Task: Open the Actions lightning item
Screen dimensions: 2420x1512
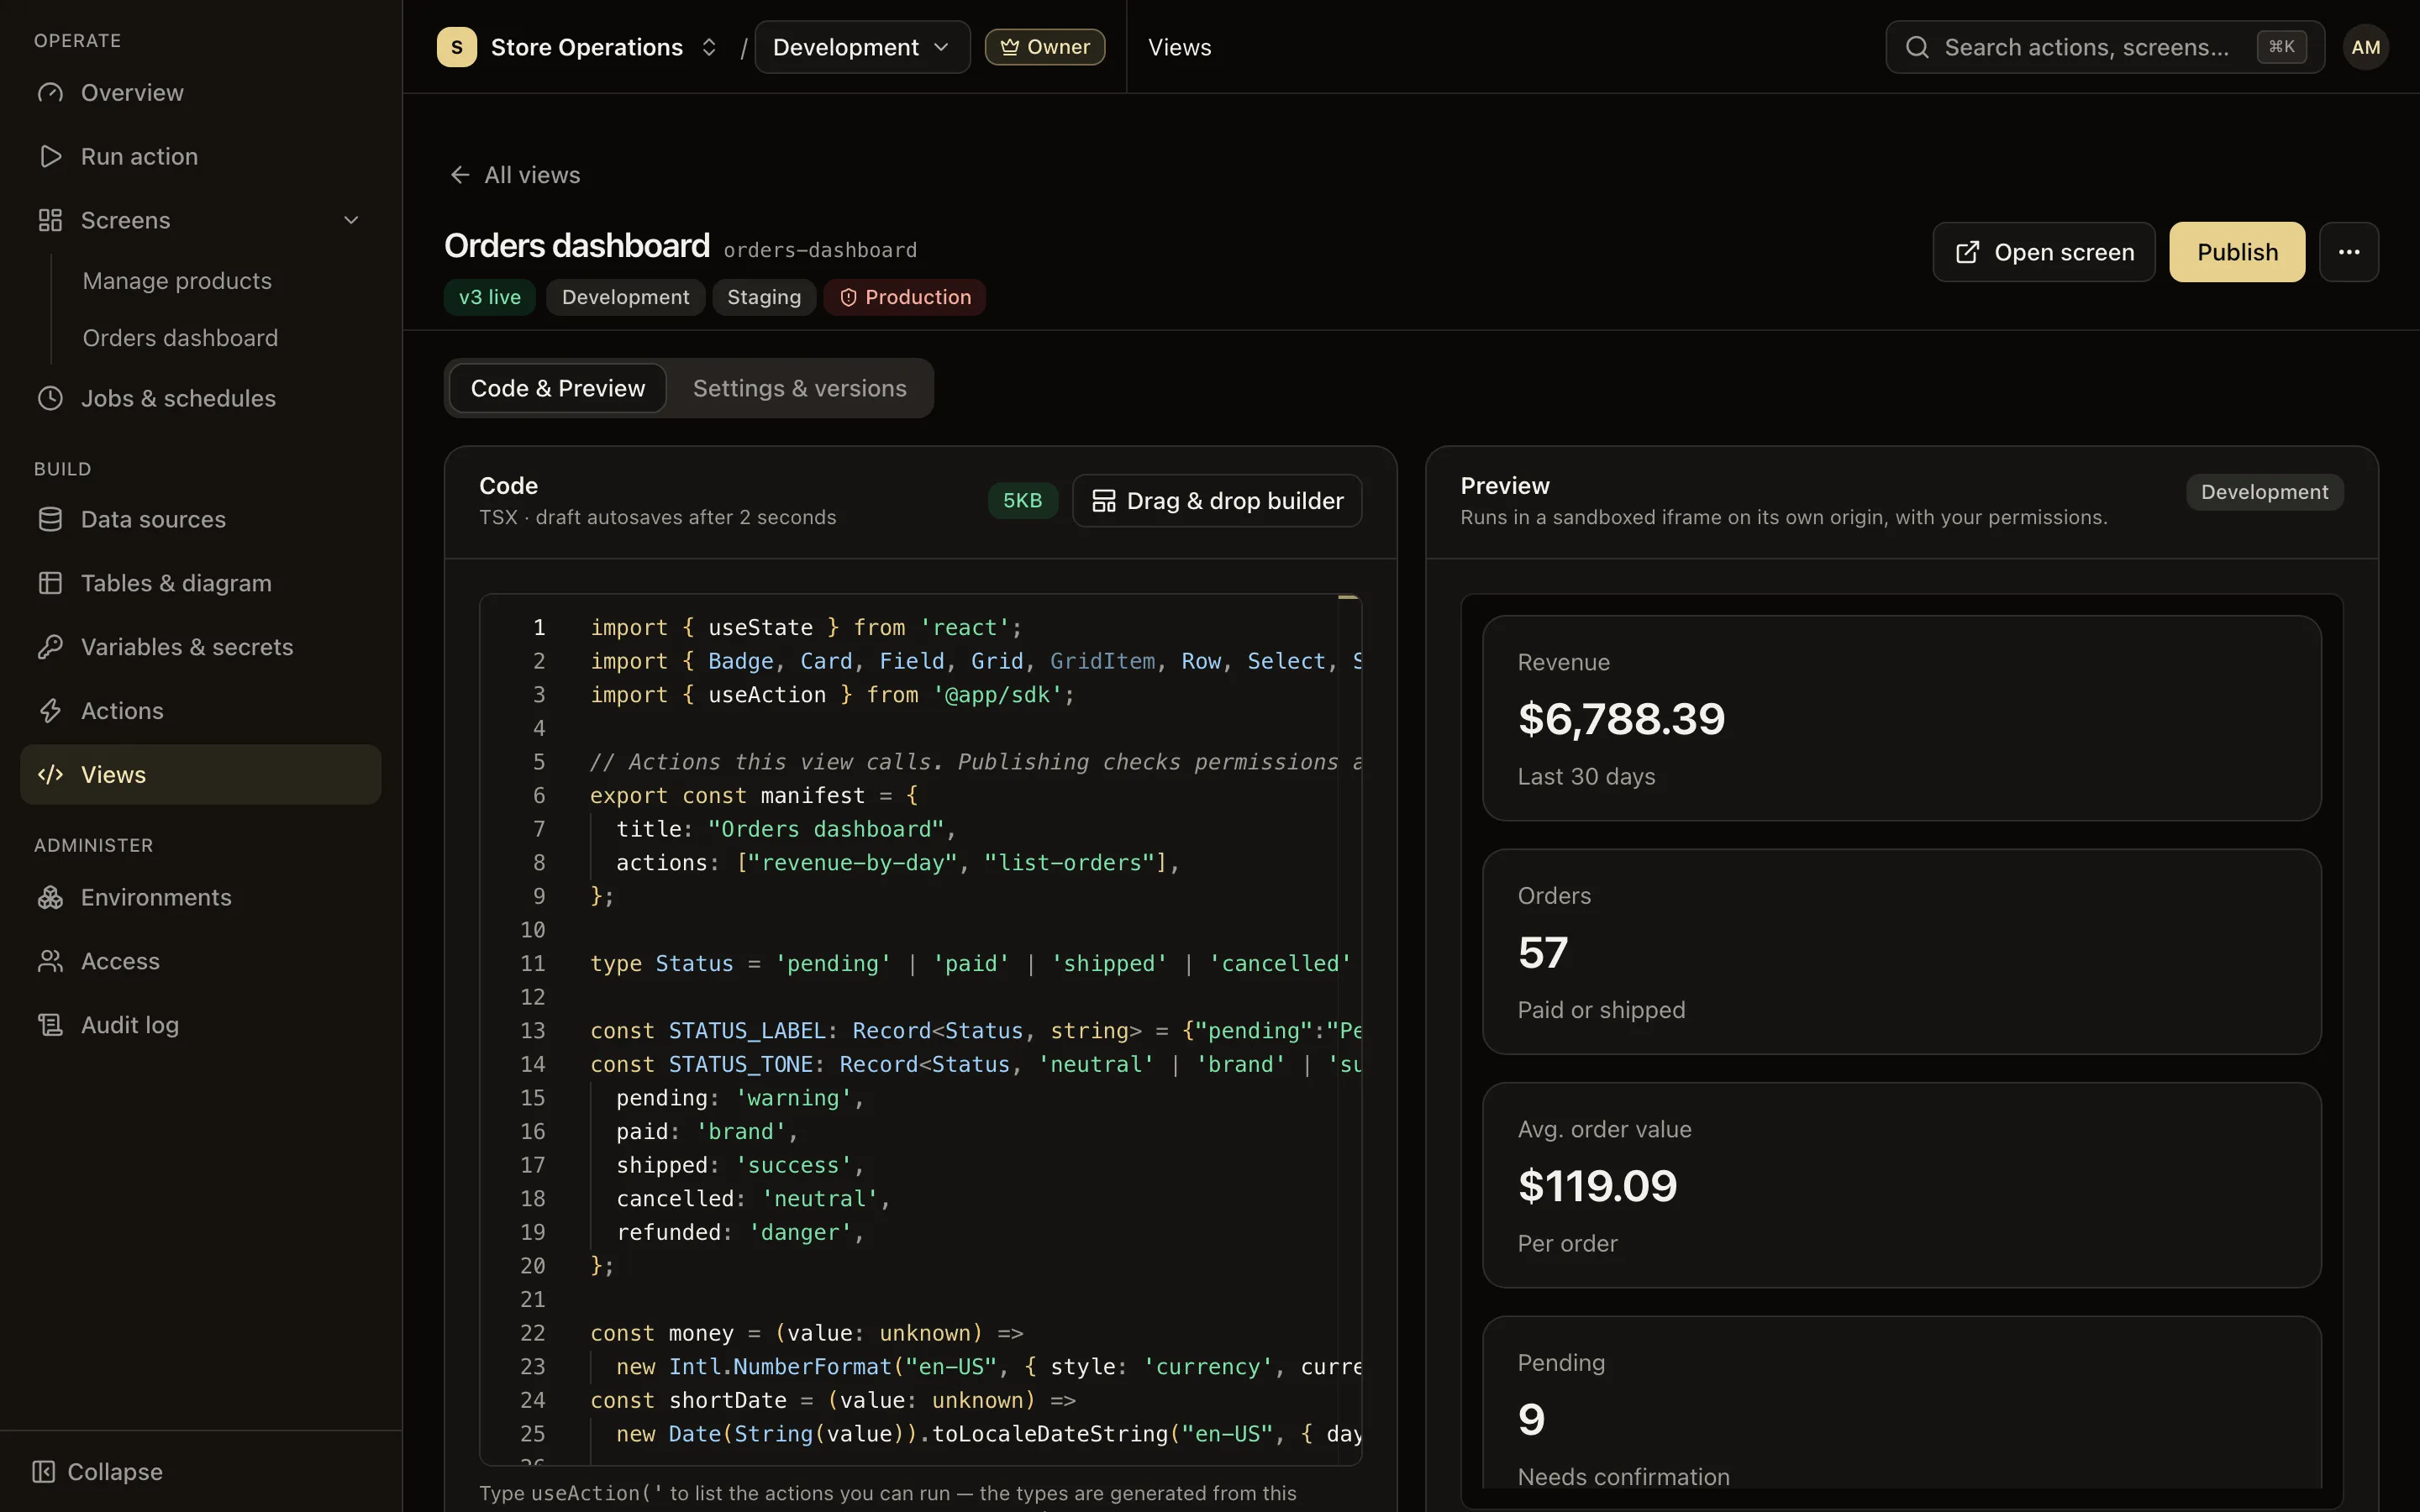Action: tap(200, 711)
